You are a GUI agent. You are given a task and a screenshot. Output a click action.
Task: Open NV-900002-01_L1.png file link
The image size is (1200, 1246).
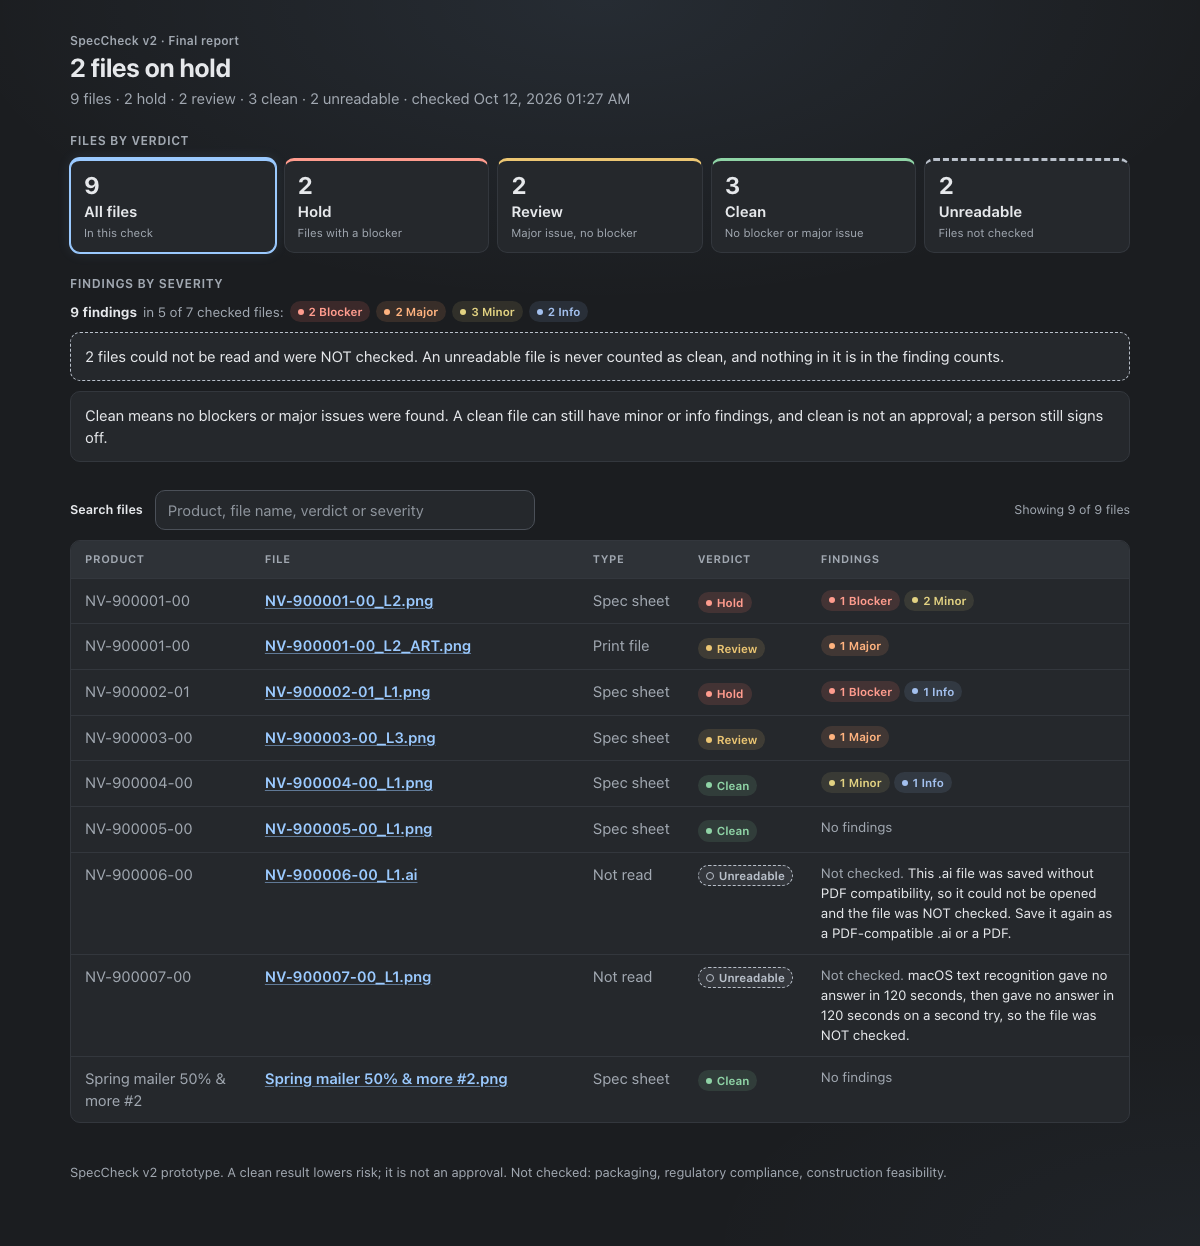click(x=347, y=692)
